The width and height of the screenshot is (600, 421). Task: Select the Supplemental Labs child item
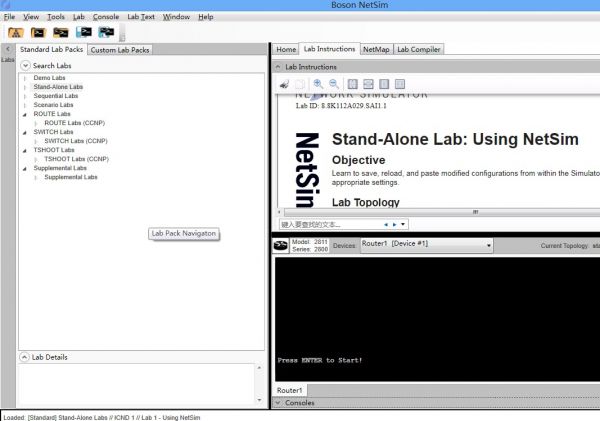coord(71,177)
